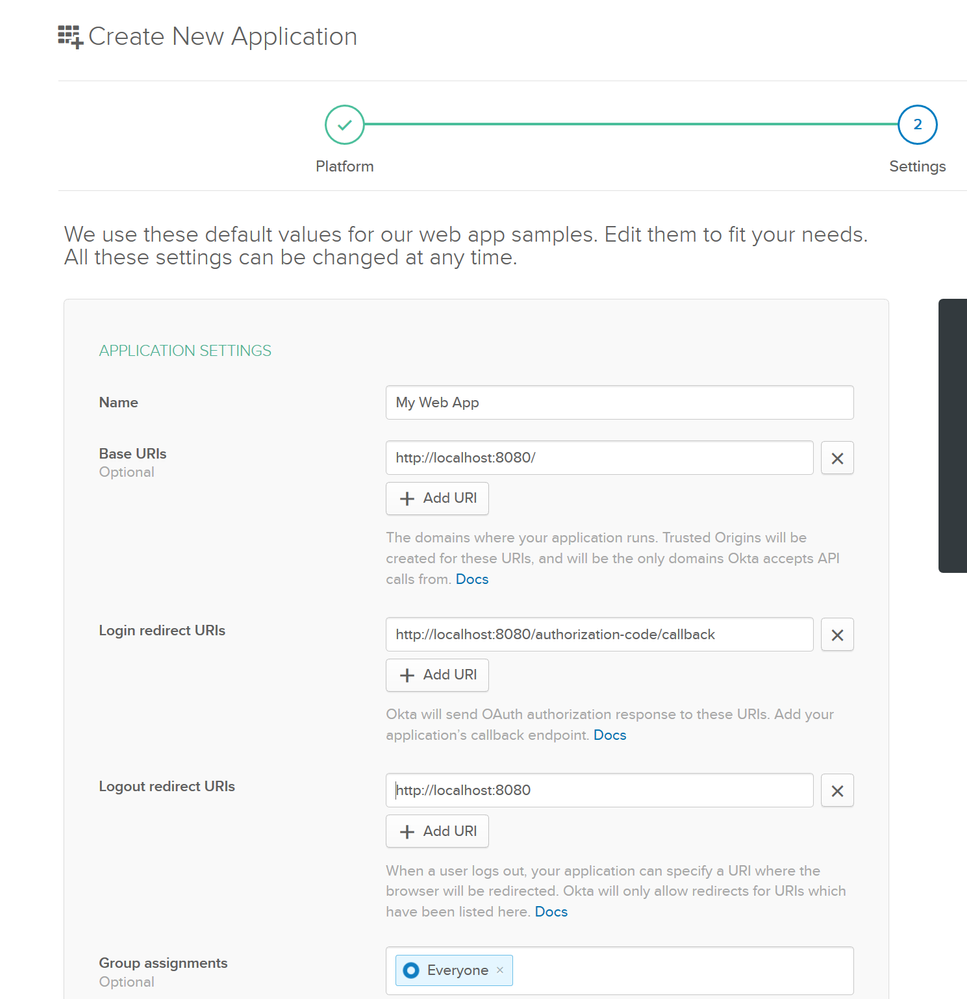Open Docs link for Logout redirect URIs
Image resolution: width=967 pixels, height=999 pixels.
coord(551,912)
